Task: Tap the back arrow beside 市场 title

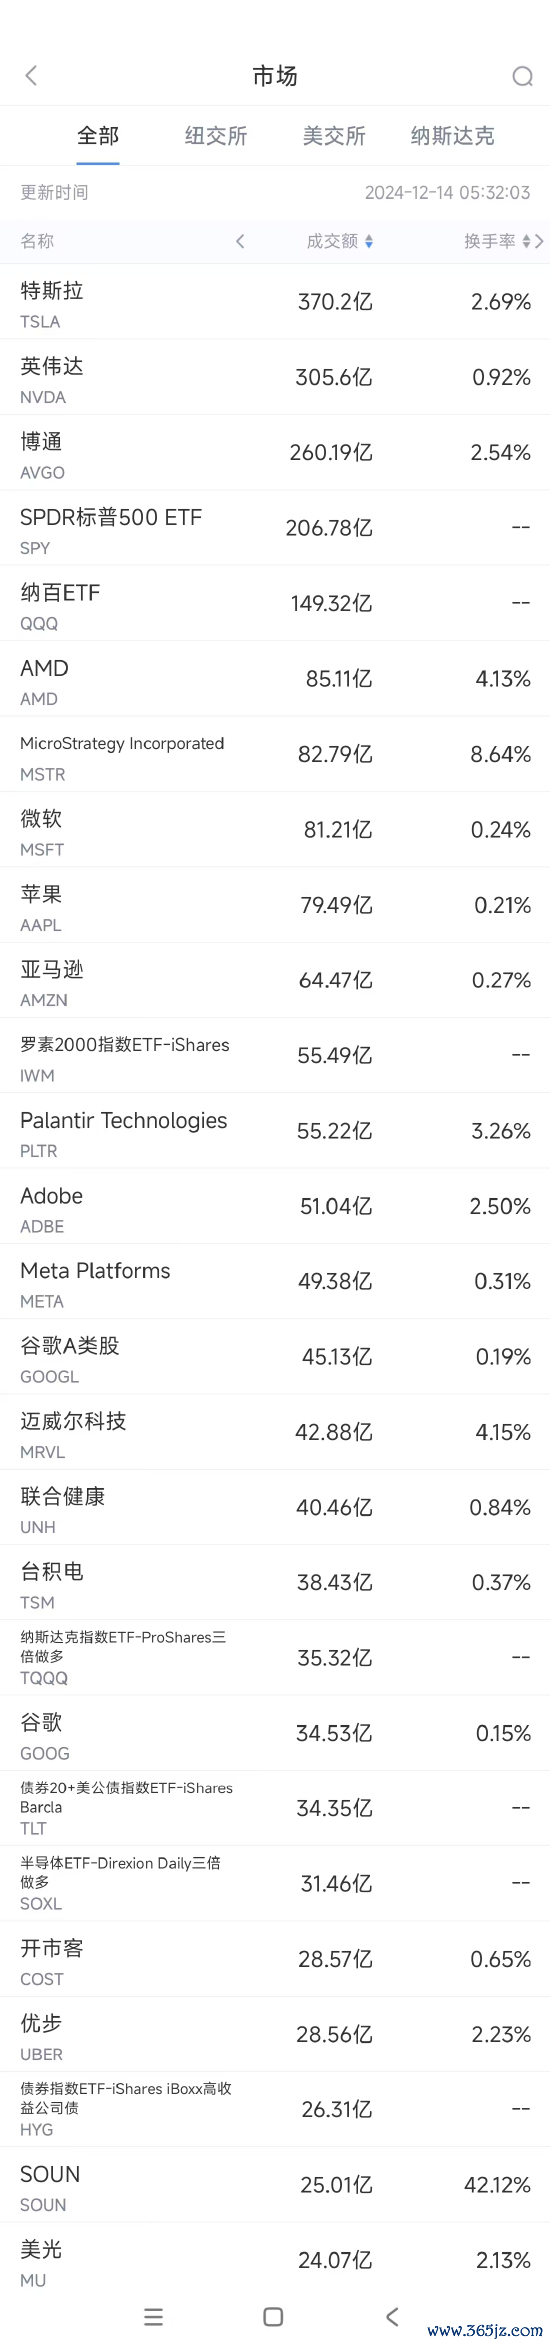Action: pos(31,76)
